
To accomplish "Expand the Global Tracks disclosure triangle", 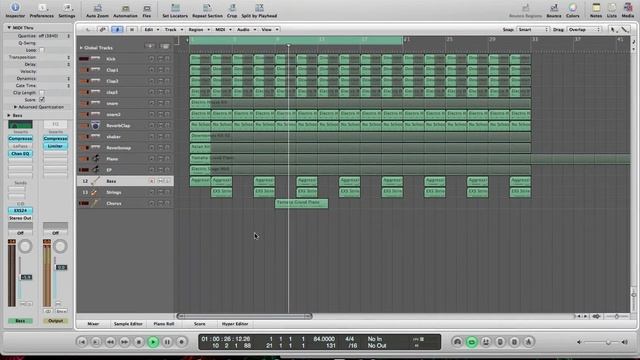I will [81, 48].
